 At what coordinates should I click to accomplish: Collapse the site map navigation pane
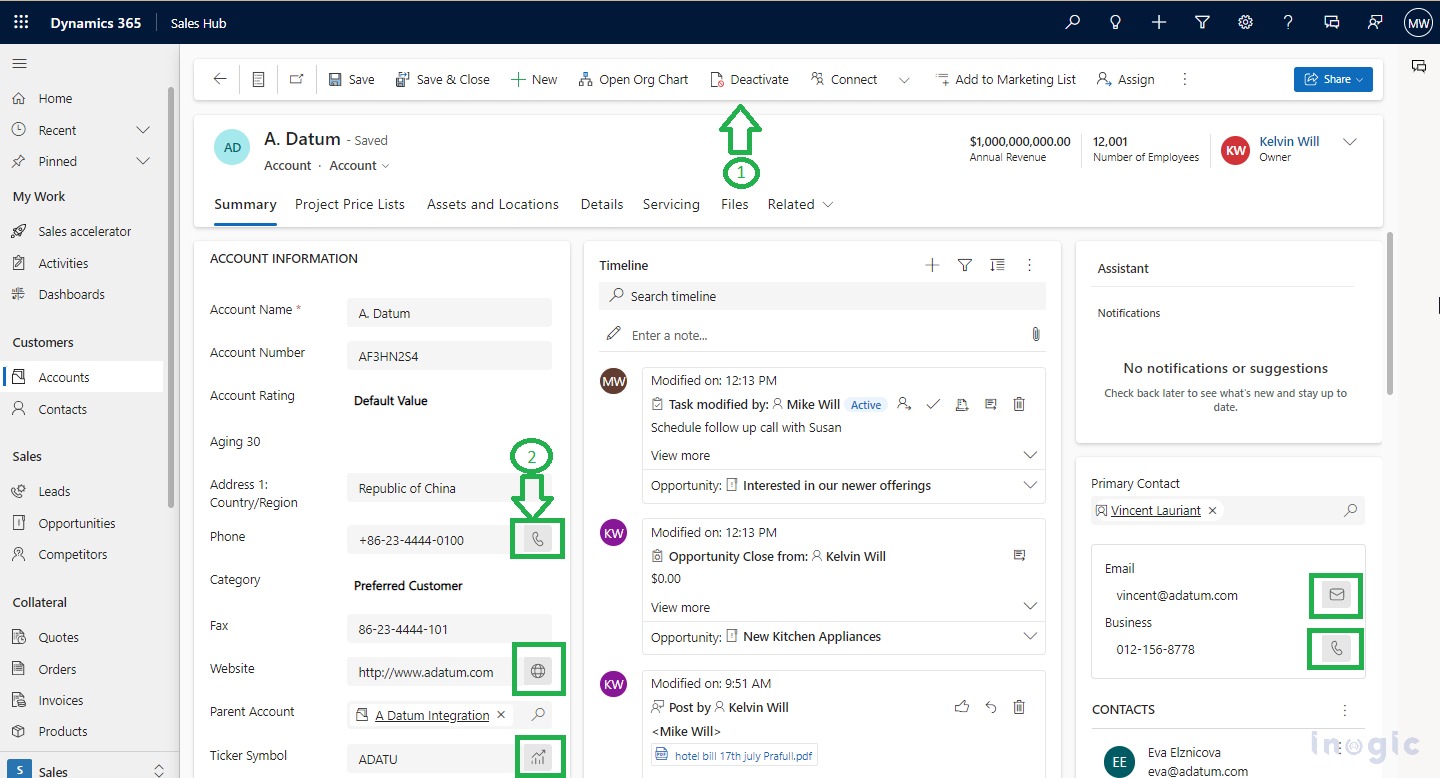pyautogui.click(x=19, y=63)
